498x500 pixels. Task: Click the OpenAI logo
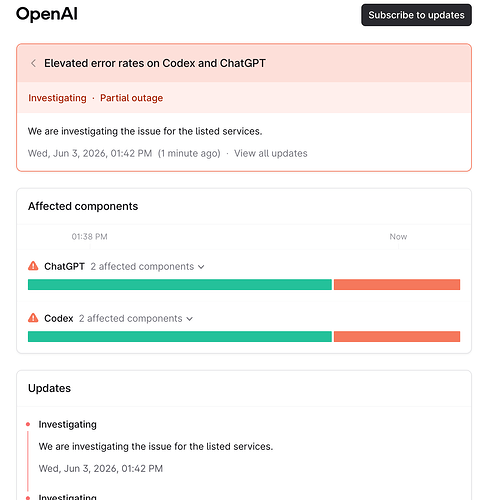click(47, 14)
